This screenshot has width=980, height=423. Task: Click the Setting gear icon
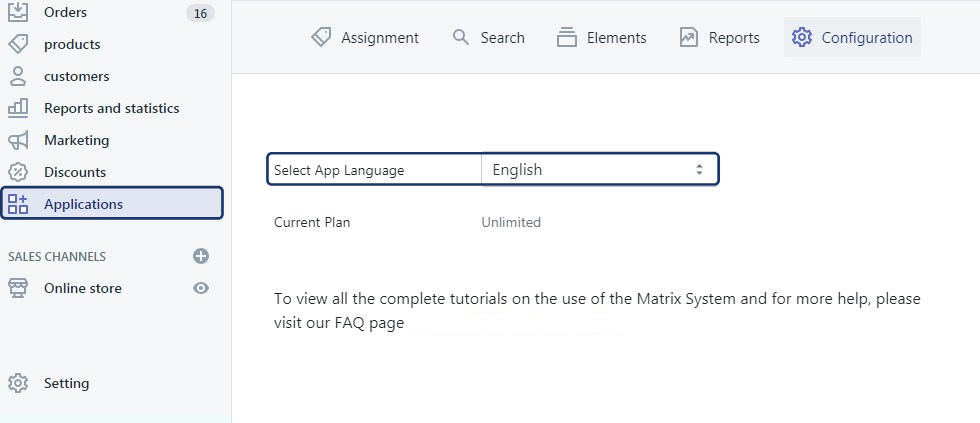point(18,383)
